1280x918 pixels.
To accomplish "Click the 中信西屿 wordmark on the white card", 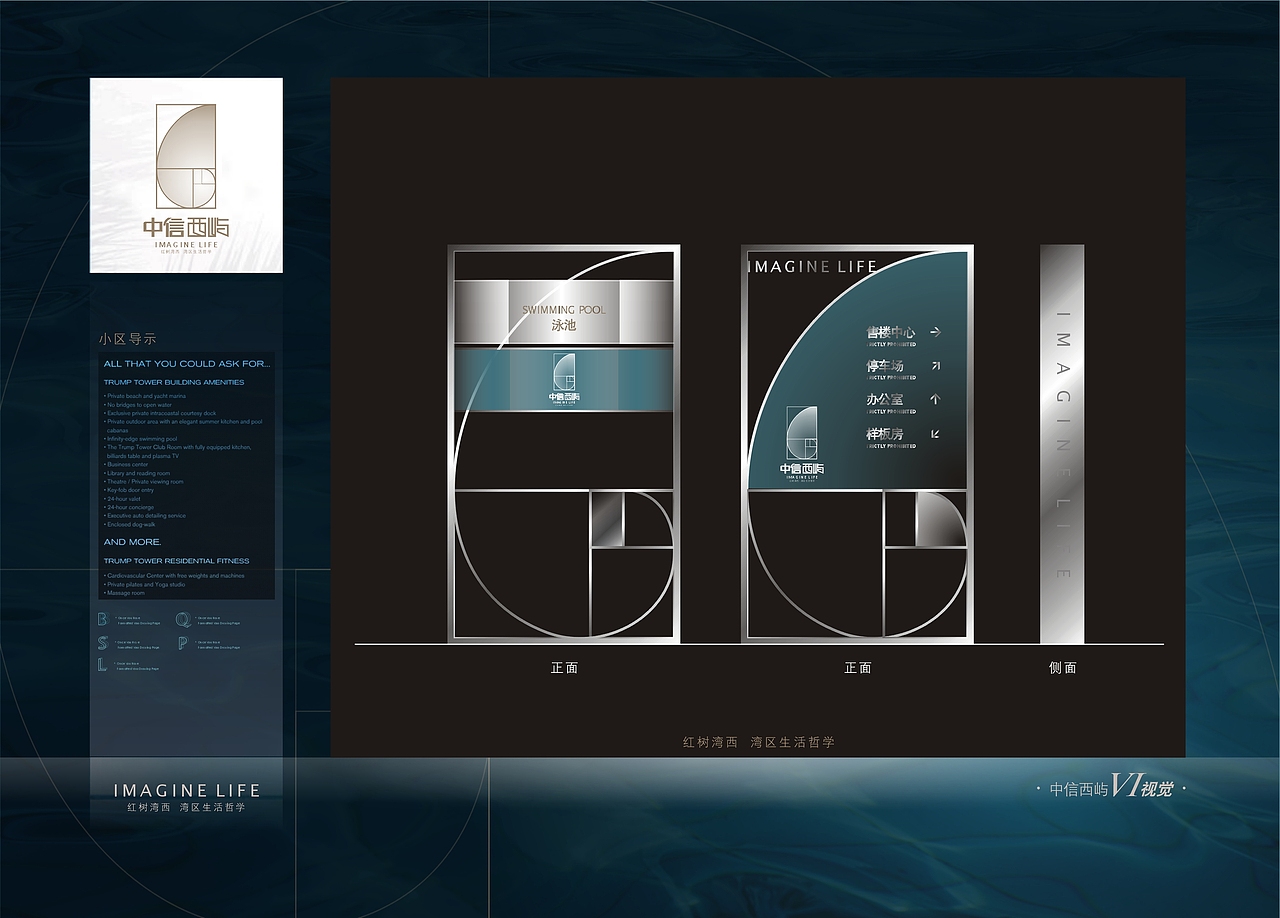I will pyautogui.click(x=186, y=227).
